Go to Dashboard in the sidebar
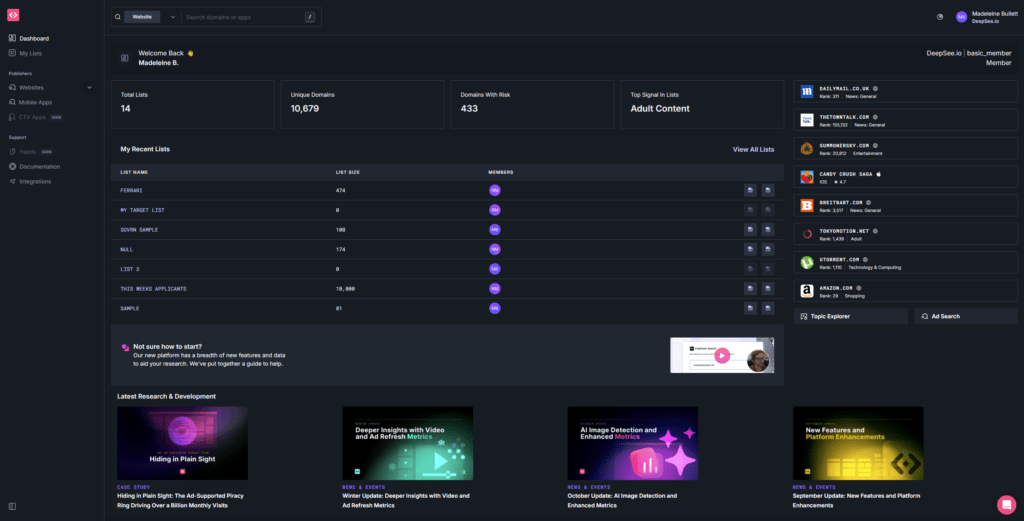Image resolution: width=1024 pixels, height=521 pixels. [29, 39]
